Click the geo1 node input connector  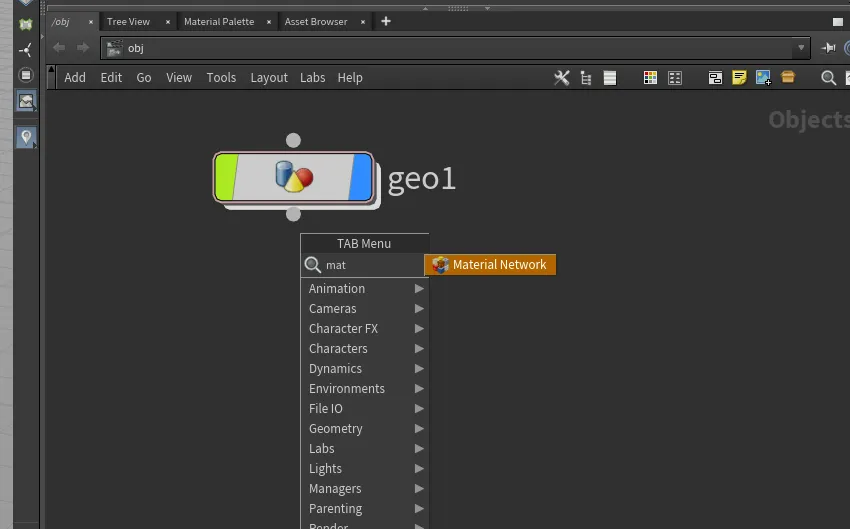coord(293,140)
